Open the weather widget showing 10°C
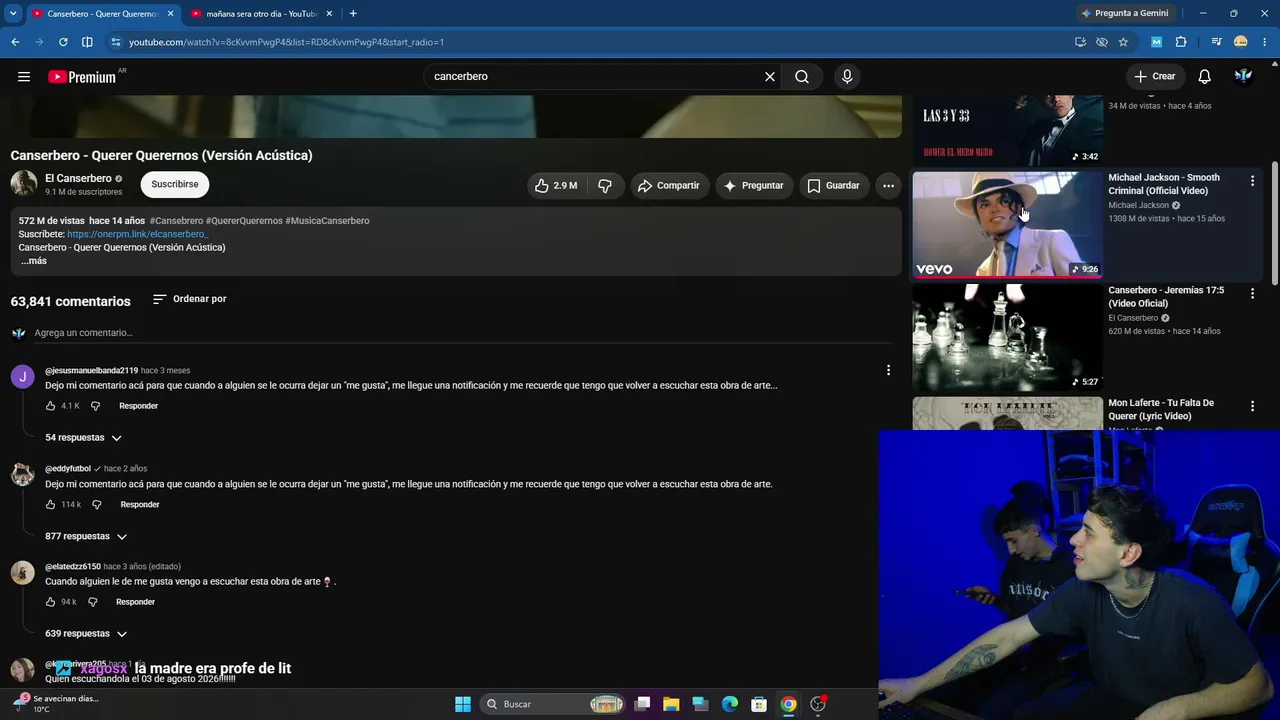 tap(55, 704)
